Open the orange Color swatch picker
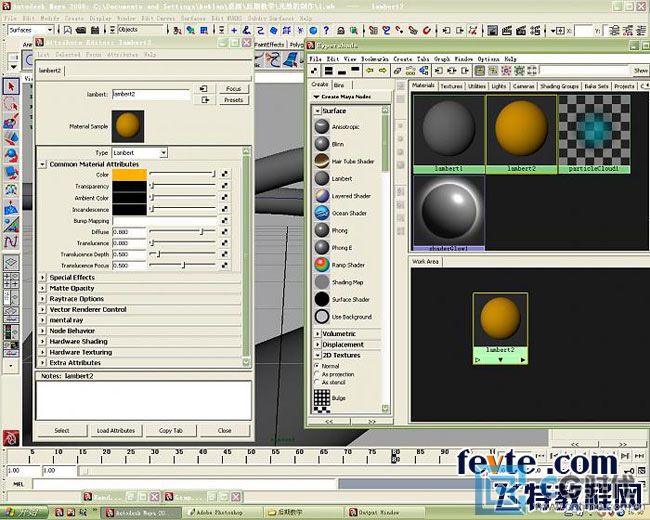The image size is (650, 520). (x=129, y=174)
